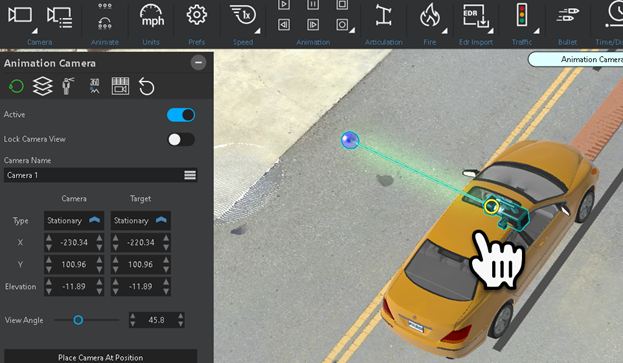Open the Fire flame tool
623x363 pixels.
tap(430, 16)
